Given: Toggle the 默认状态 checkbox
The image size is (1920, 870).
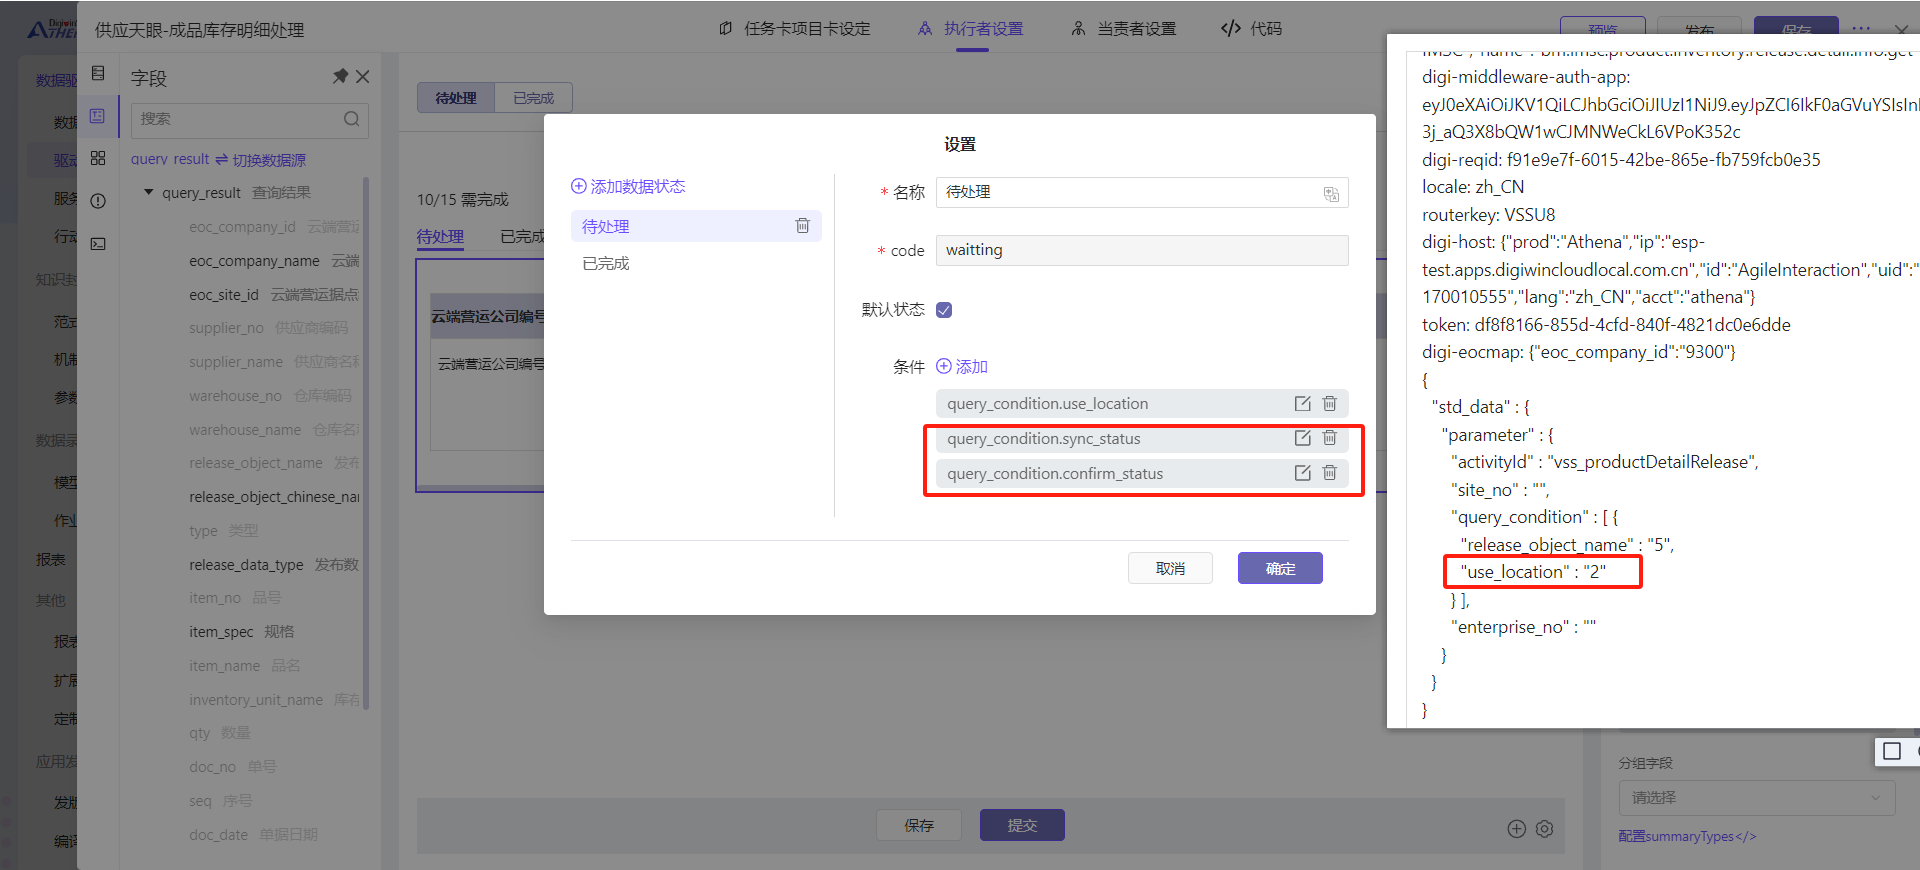Looking at the screenshot, I should [x=944, y=310].
